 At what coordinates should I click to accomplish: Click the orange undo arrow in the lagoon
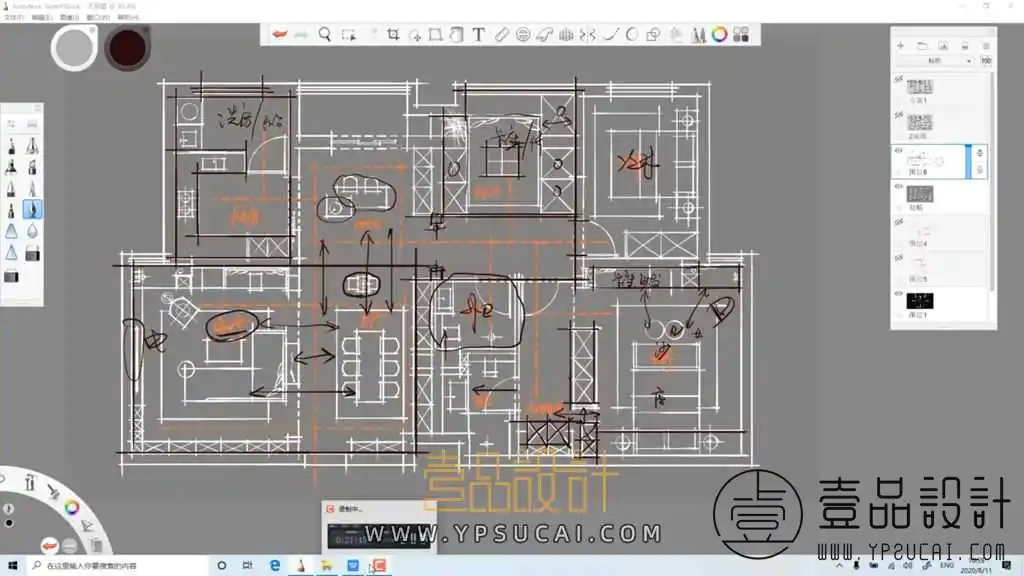[50, 545]
